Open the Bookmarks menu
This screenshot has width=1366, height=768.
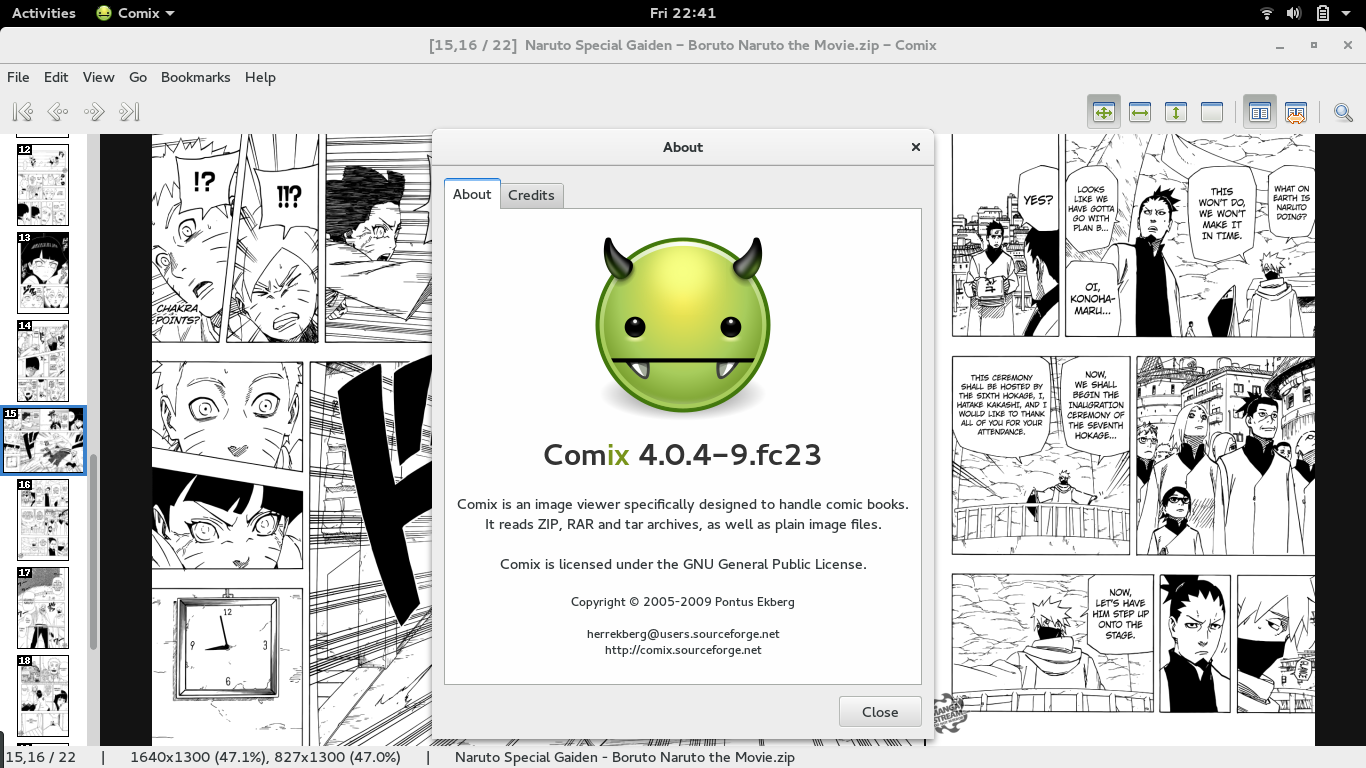196,77
